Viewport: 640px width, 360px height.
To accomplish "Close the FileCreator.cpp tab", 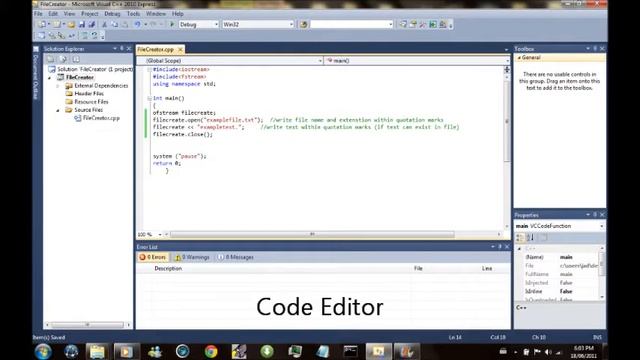I will pos(180,49).
